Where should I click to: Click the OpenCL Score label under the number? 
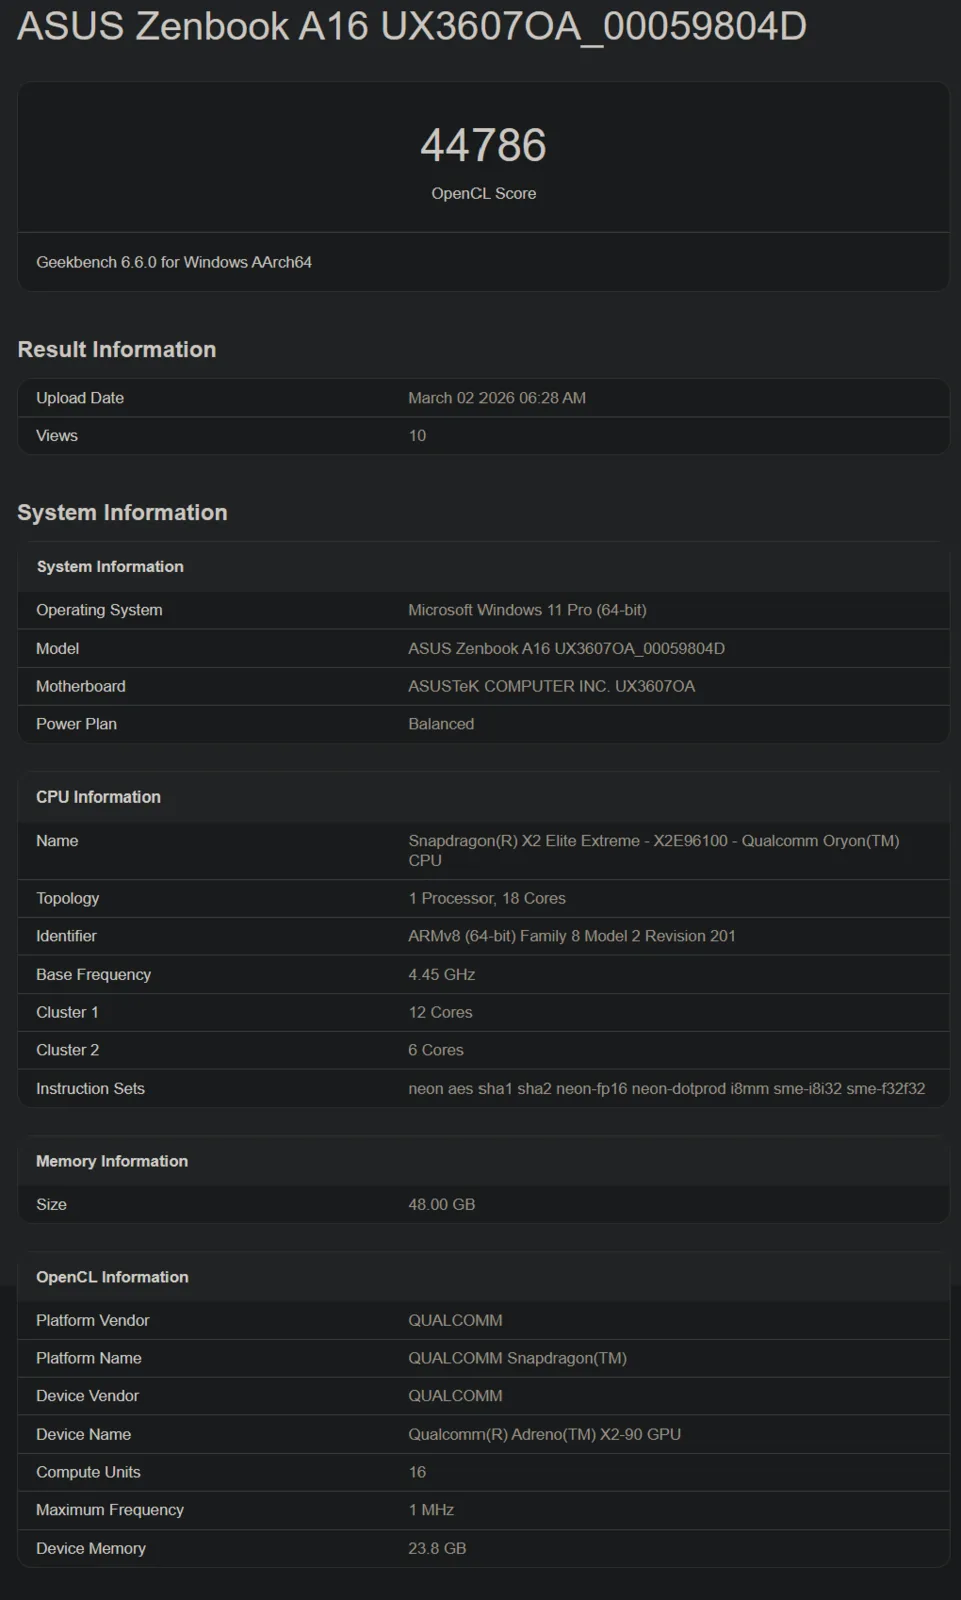tap(483, 193)
